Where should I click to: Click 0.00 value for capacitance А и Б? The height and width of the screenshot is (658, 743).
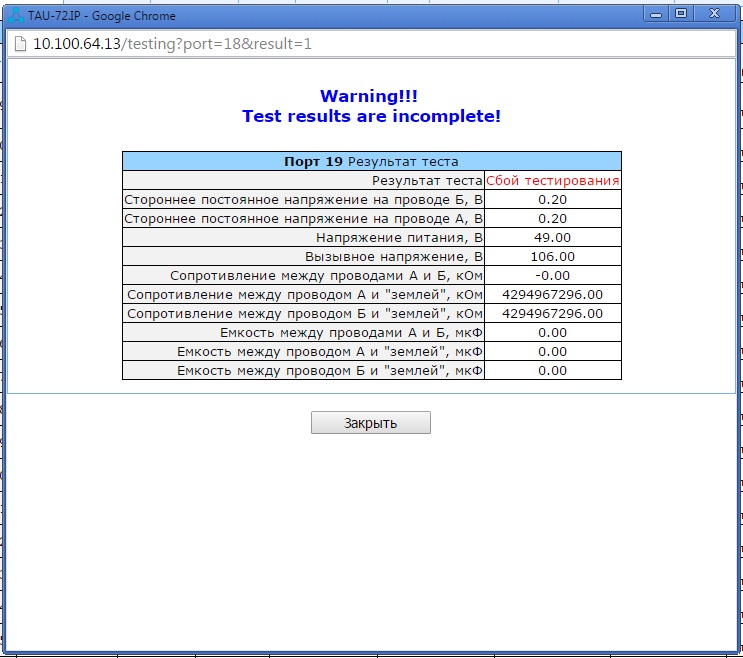[x=553, y=332]
